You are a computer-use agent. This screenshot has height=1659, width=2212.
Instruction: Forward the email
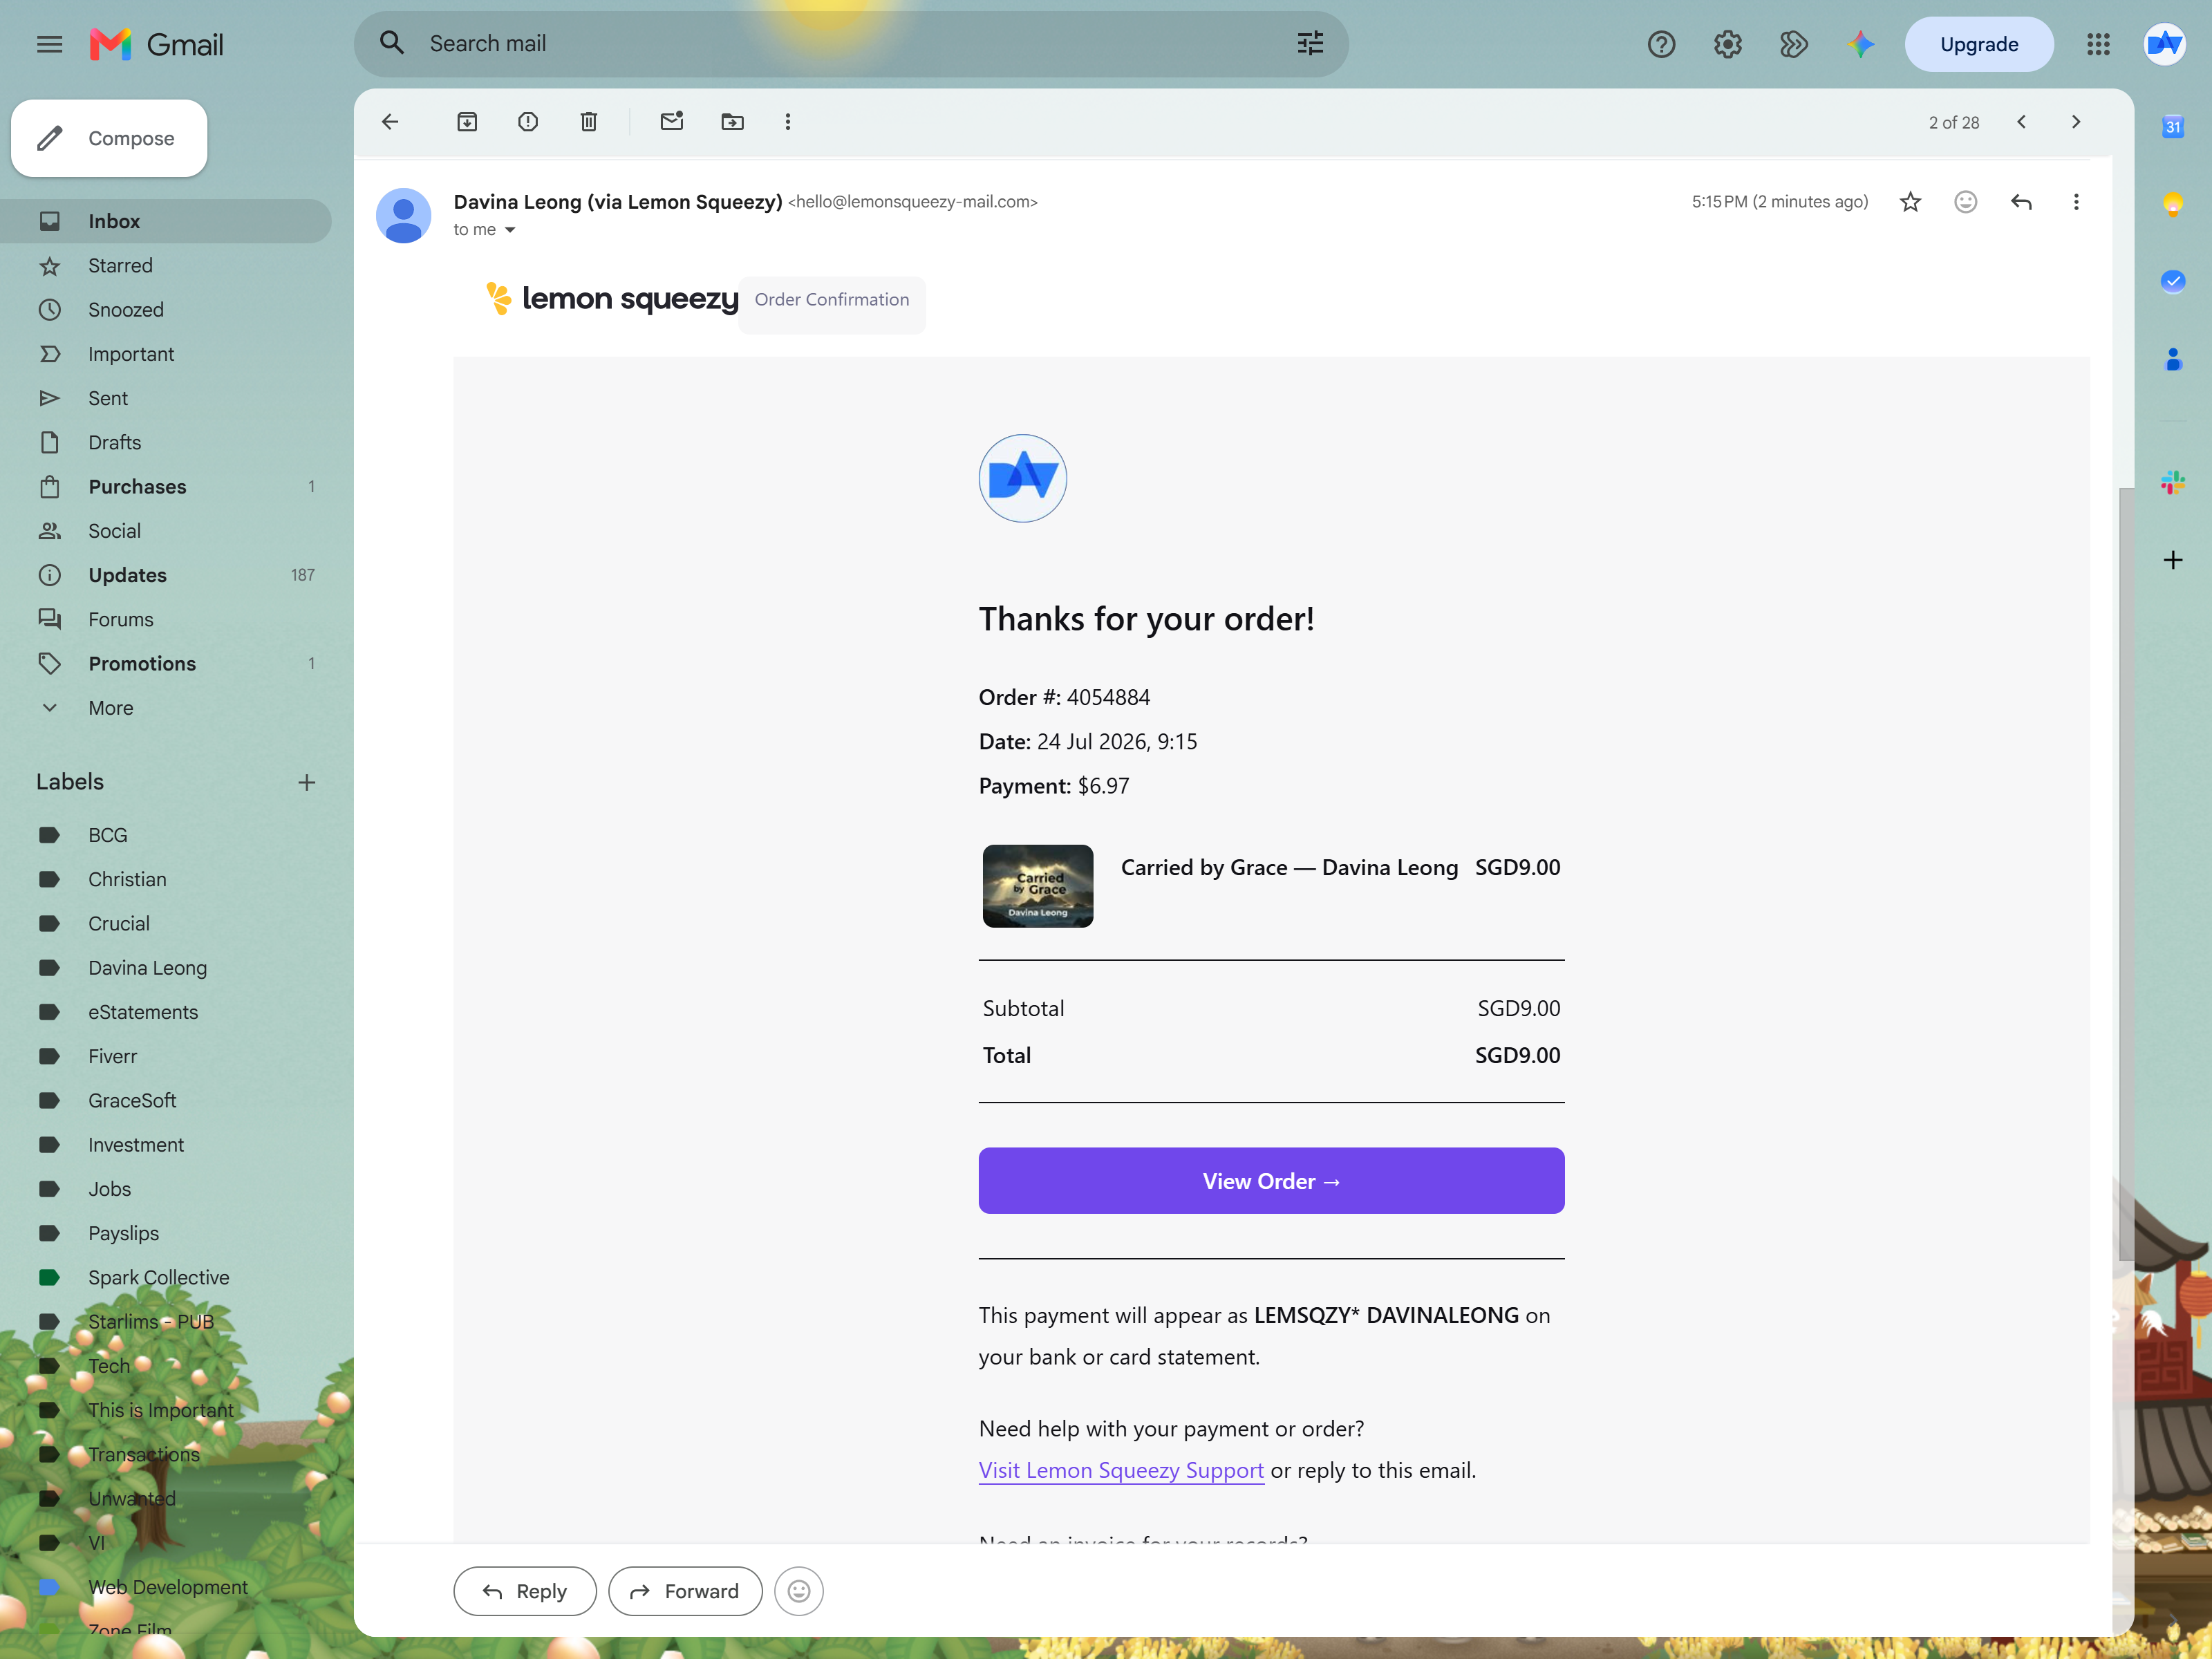pos(685,1591)
